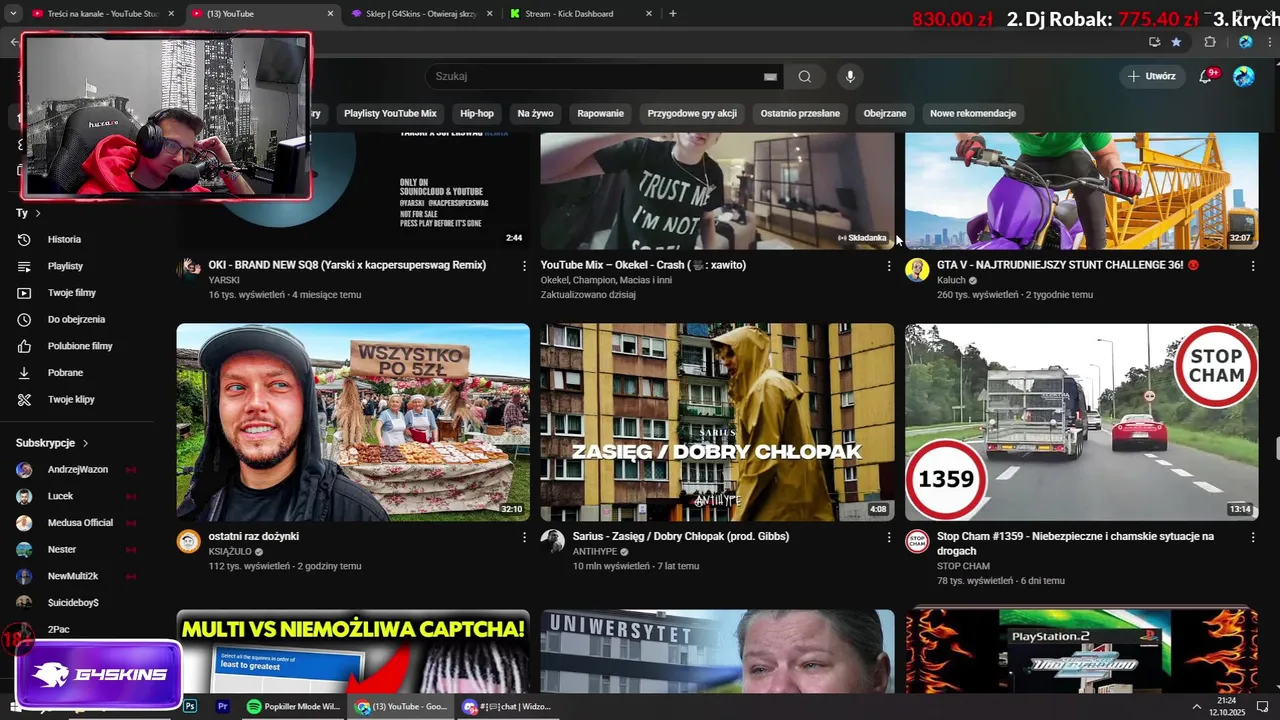The image size is (1280, 720).
Task: Expand the Ty section chevron
Action: [38, 213]
